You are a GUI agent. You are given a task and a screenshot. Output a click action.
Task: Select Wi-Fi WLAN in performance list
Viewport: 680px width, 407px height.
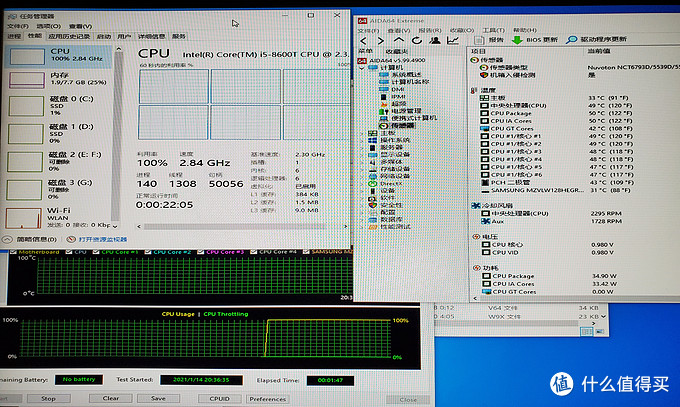click(59, 217)
